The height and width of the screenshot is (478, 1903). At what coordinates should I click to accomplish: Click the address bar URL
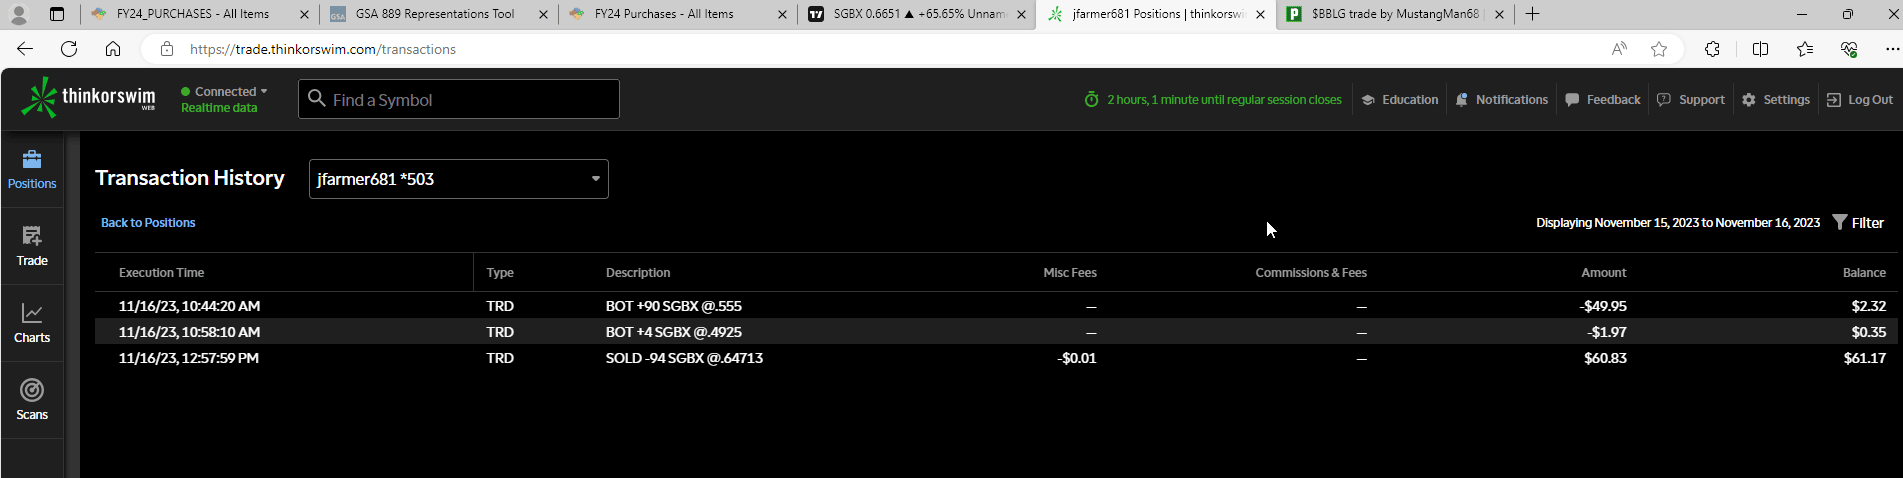(x=322, y=49)
